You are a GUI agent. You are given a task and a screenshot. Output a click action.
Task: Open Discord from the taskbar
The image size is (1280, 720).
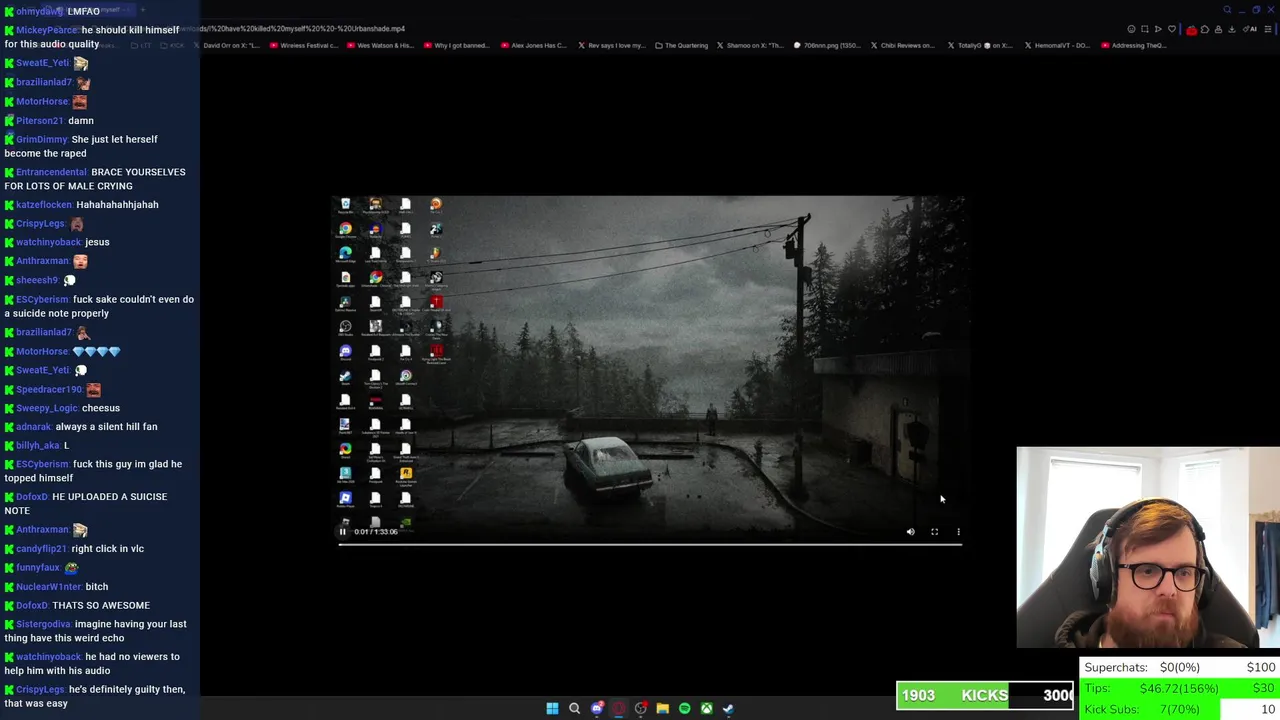click(x=597, y=708)
